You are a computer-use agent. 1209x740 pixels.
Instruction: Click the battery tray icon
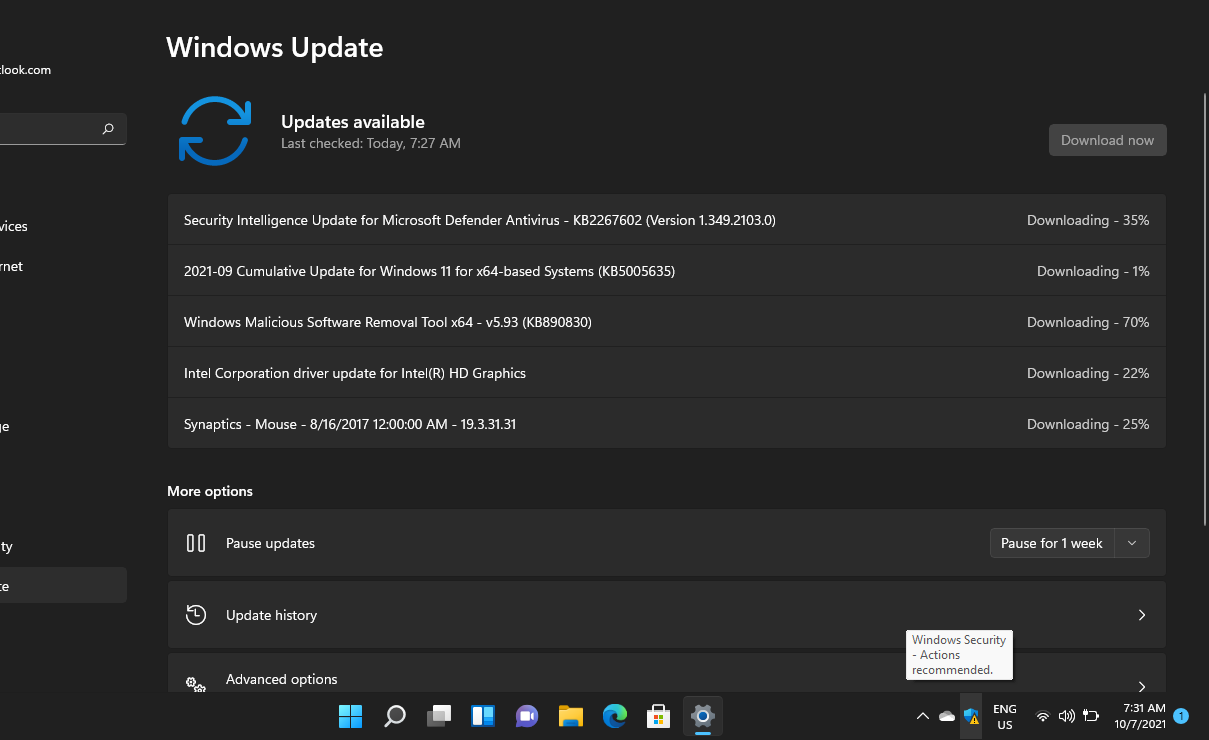[1091, 716]
